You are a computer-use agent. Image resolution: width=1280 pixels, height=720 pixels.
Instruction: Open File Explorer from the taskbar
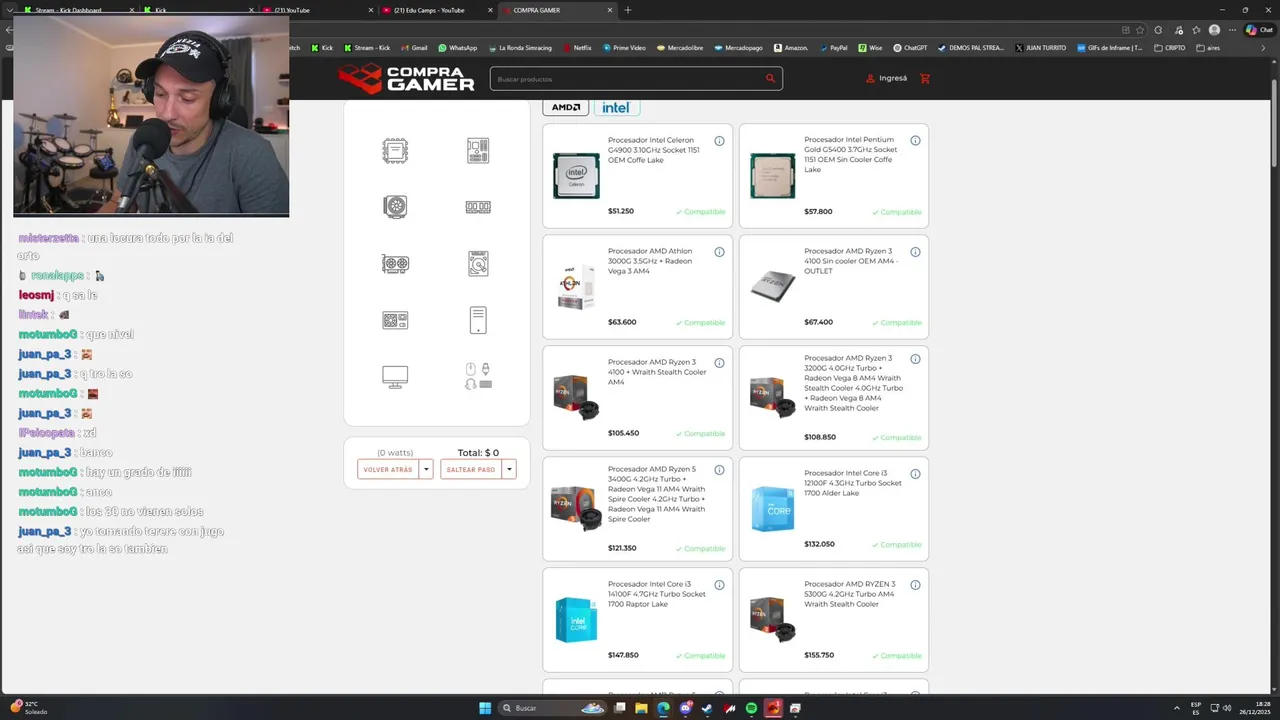tap(642, 708)
